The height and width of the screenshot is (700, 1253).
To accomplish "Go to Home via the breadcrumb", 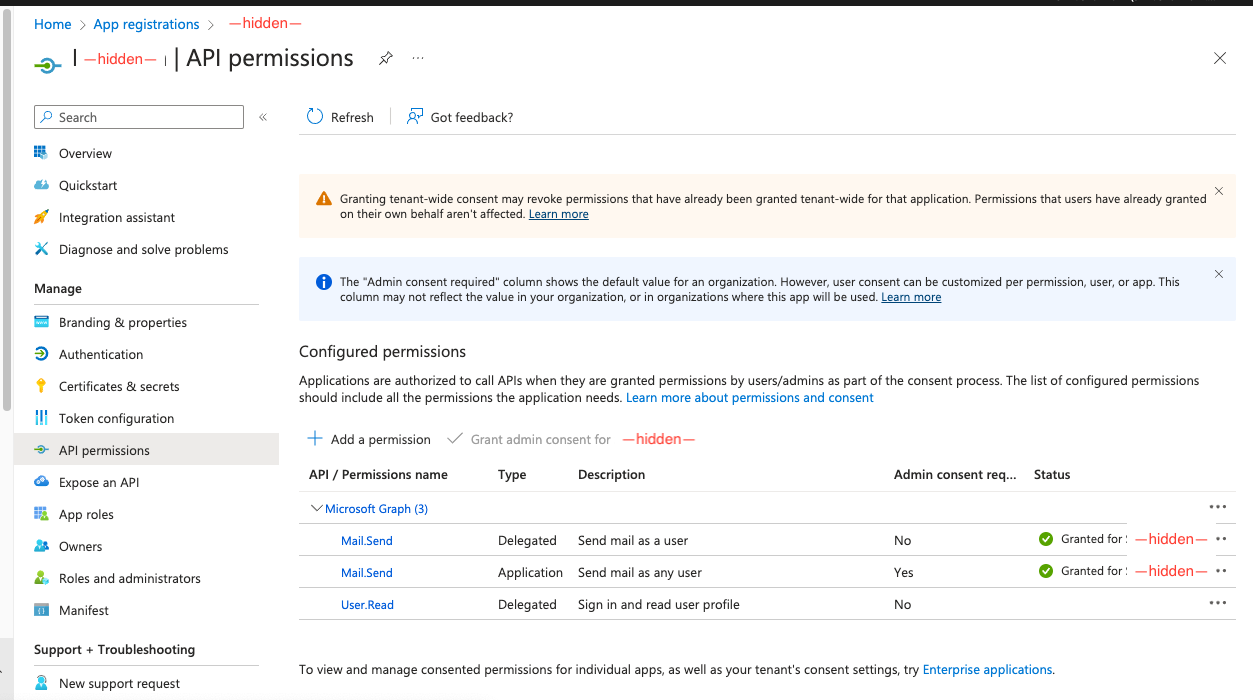I will pyautogui.click(x=52, y=23).
